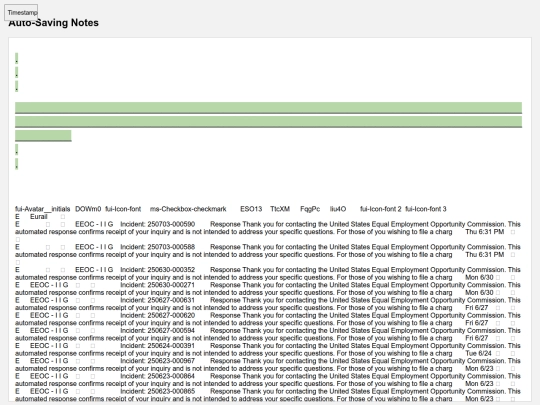
Task: Click 'Incident: 250703-000590' text
Action: (157, 224)
